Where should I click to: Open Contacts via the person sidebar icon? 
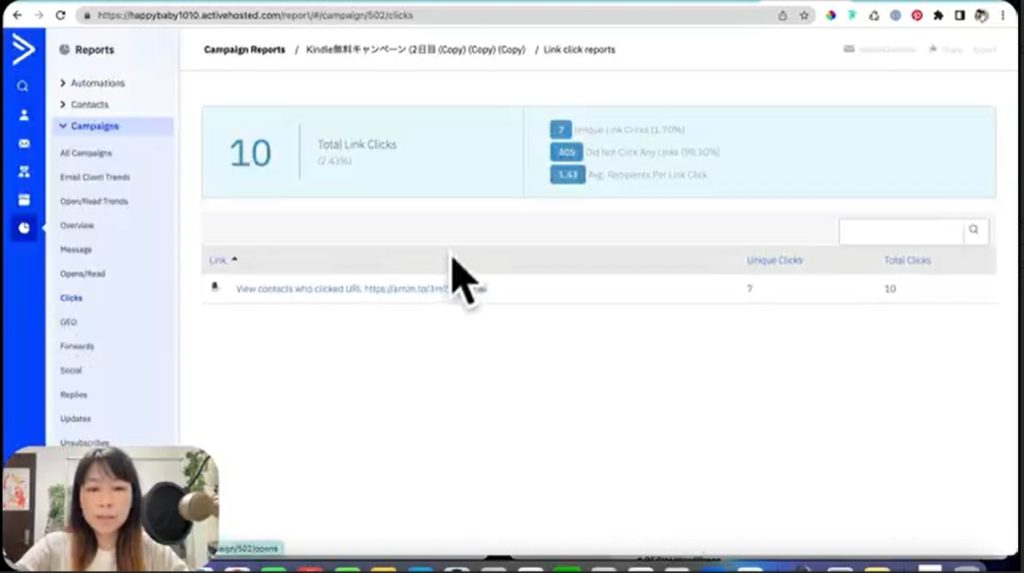click(23, 115)
